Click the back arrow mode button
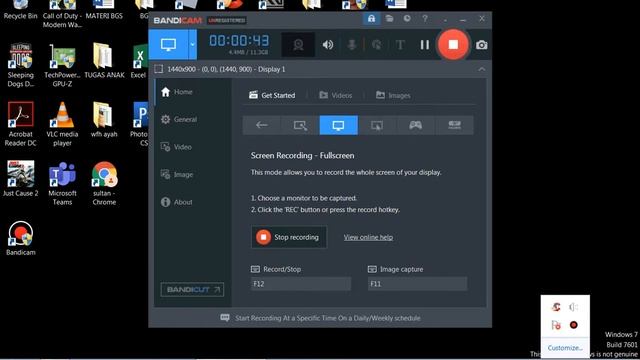Screen dimensions: 640x360 (x=262, y=125)
